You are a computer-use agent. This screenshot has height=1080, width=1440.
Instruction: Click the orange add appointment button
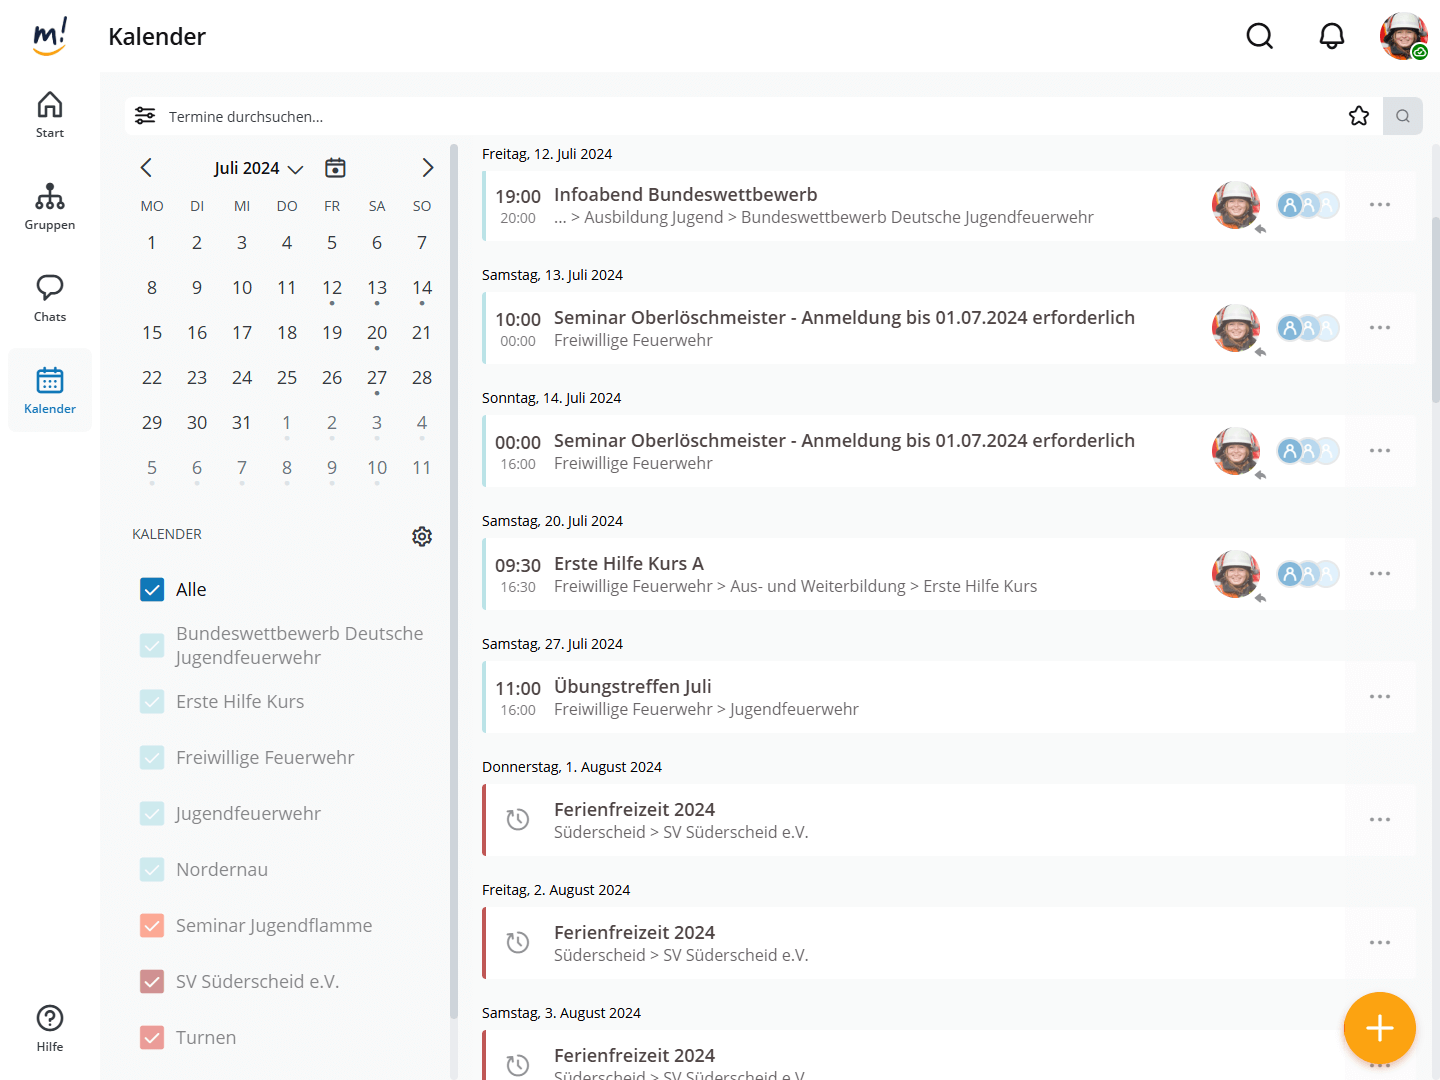point(1379,1027)
